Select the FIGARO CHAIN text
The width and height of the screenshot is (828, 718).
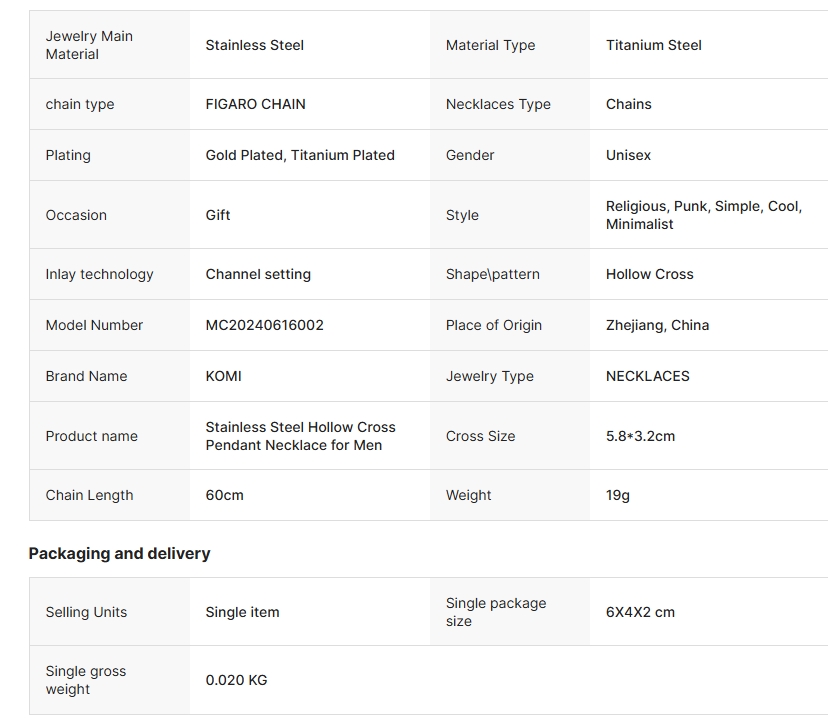(x=256, y=104)
